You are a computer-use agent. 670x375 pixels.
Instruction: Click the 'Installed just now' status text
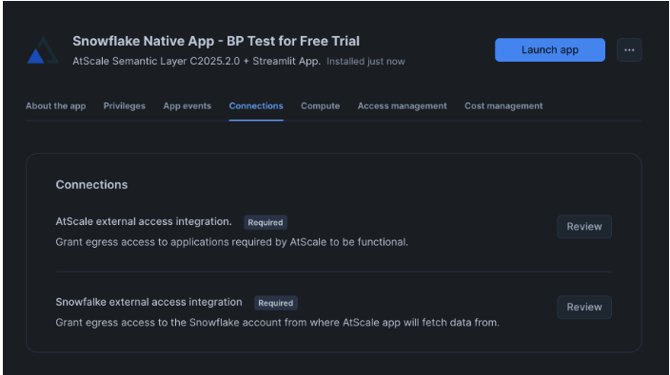(366, 62)
